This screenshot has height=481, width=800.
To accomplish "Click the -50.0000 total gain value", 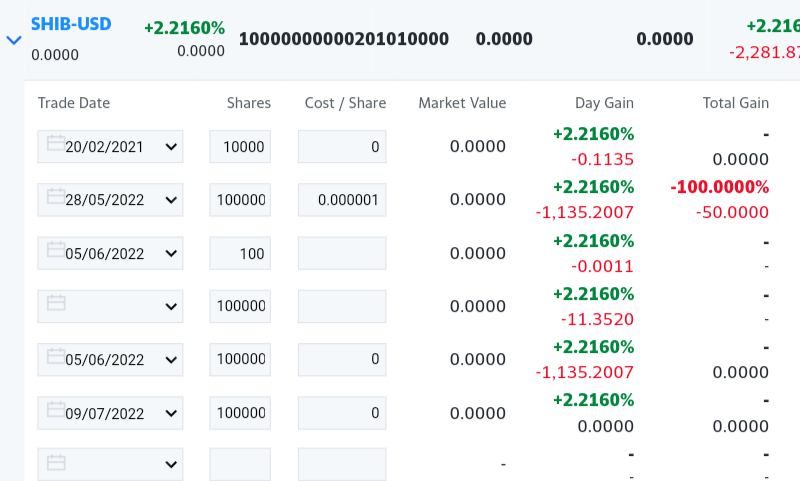I will tap(732, 212).
